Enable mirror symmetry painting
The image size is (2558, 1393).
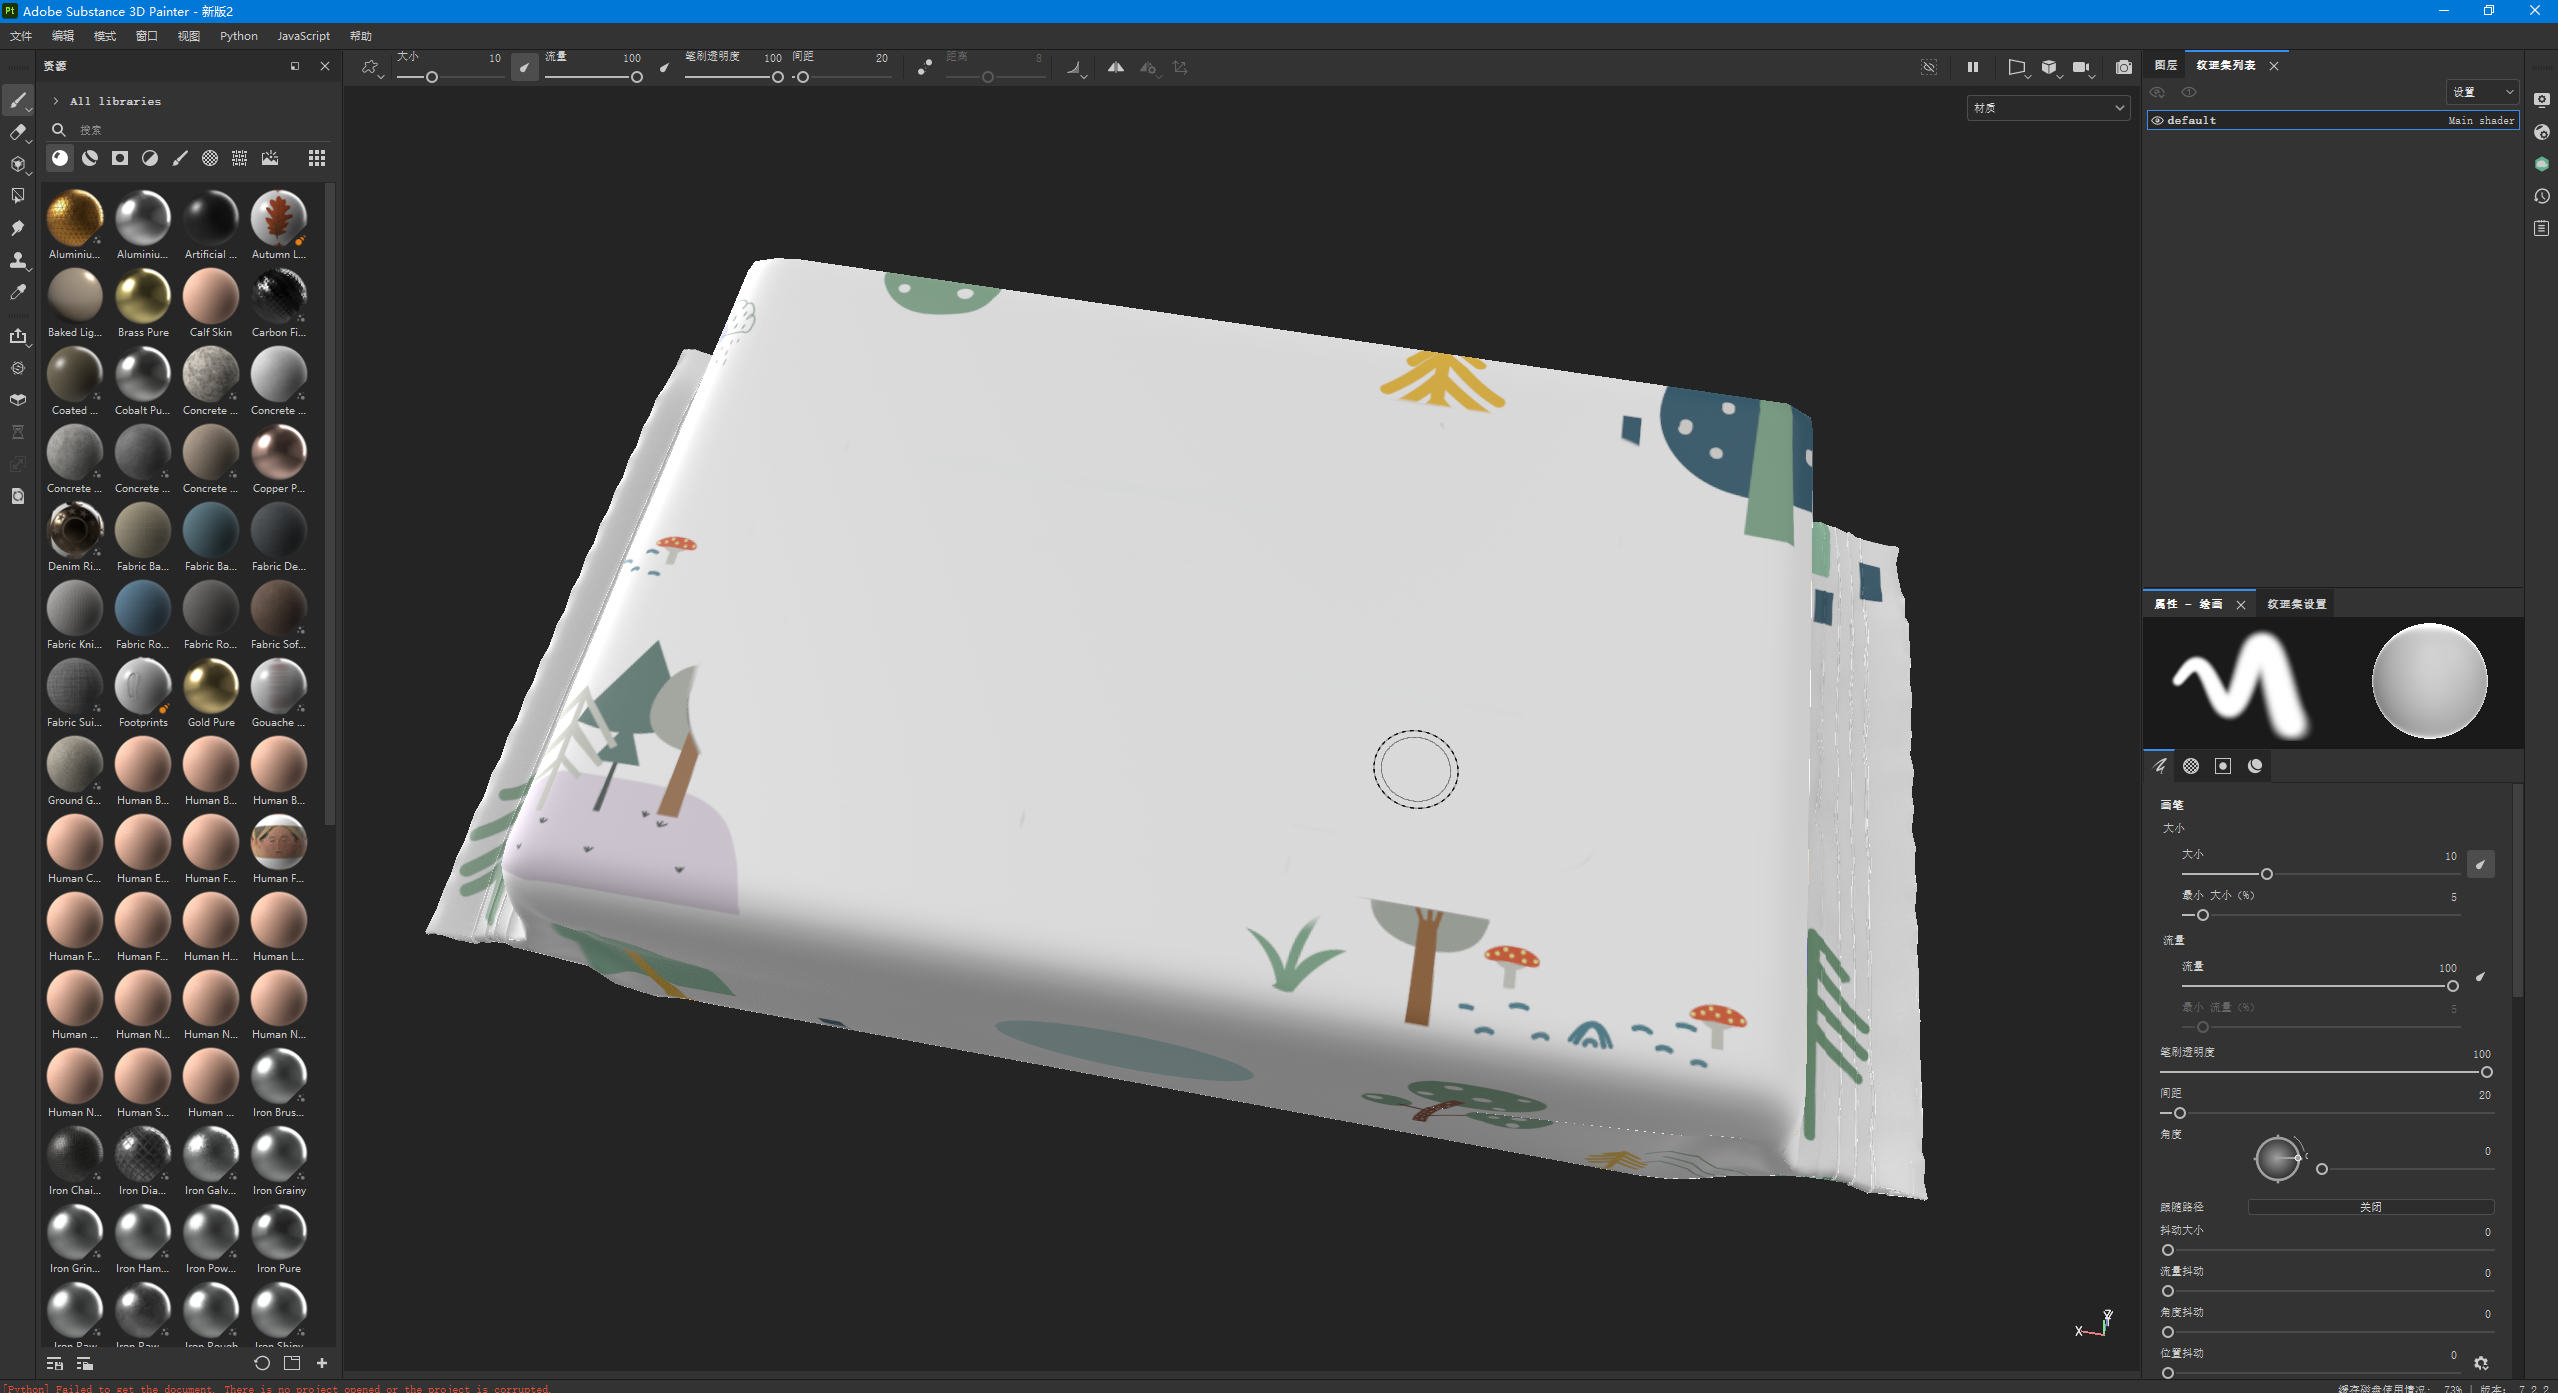coord(1116,68)
